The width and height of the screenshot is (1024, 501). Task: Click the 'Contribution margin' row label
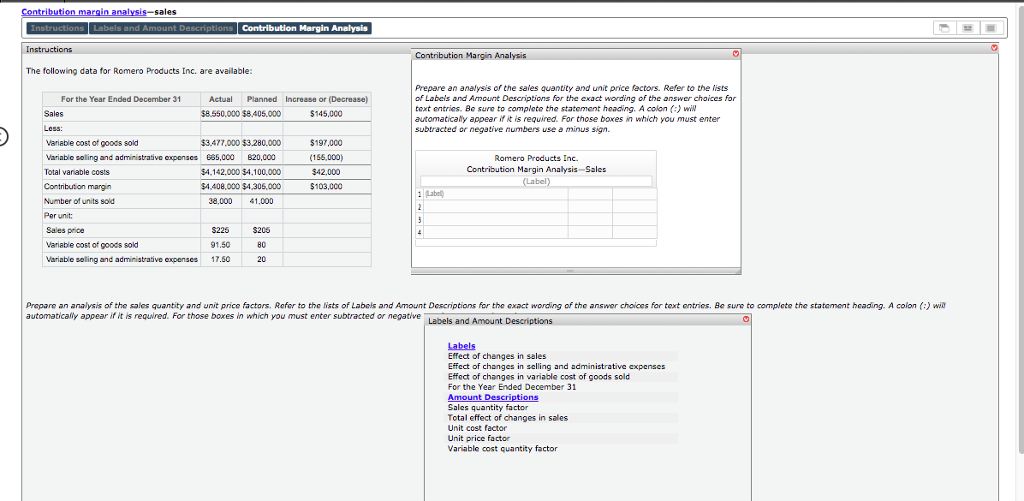point(74,187)
